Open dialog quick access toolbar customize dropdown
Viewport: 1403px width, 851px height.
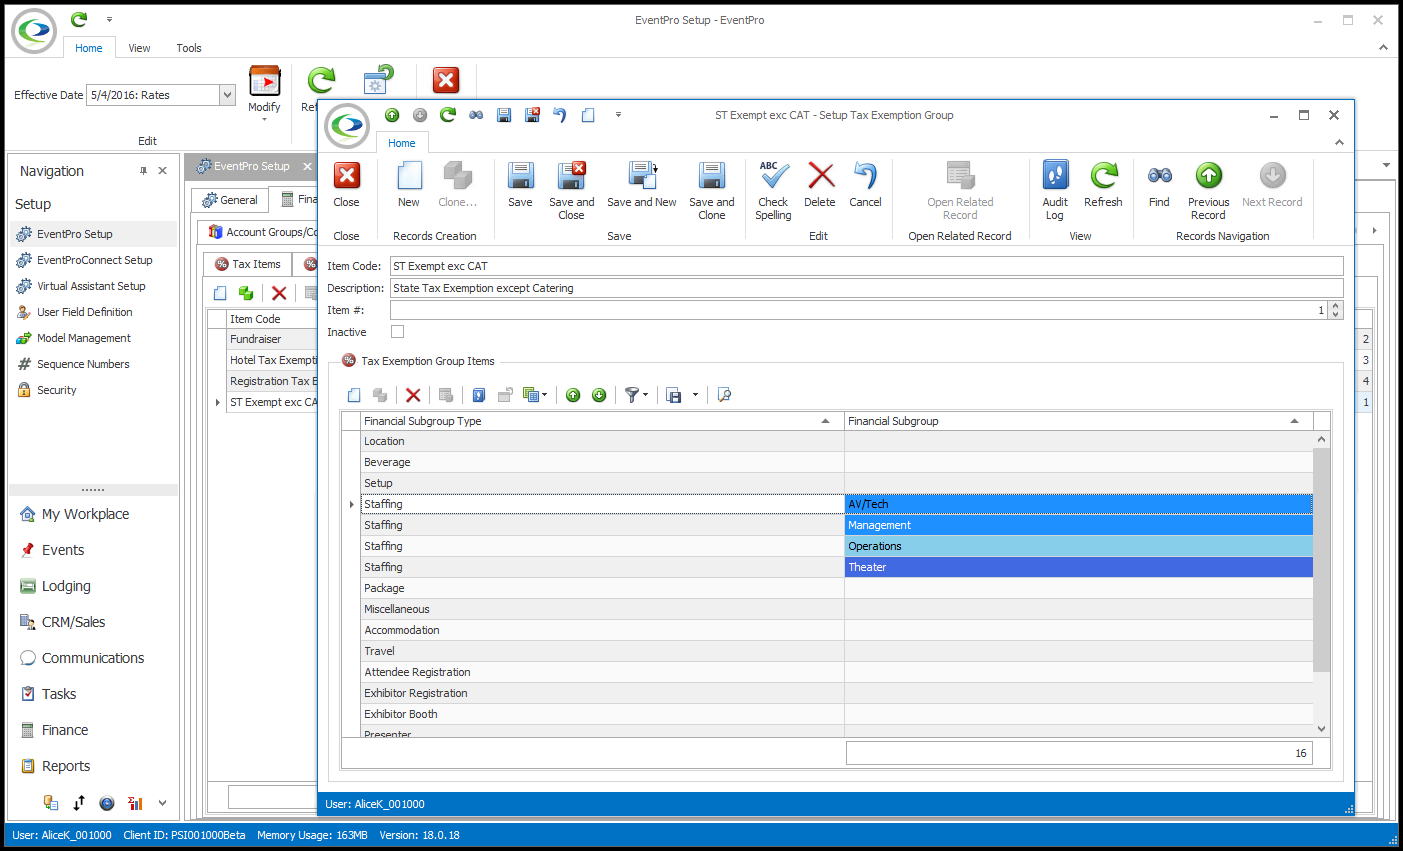click(x=618, y=115)
